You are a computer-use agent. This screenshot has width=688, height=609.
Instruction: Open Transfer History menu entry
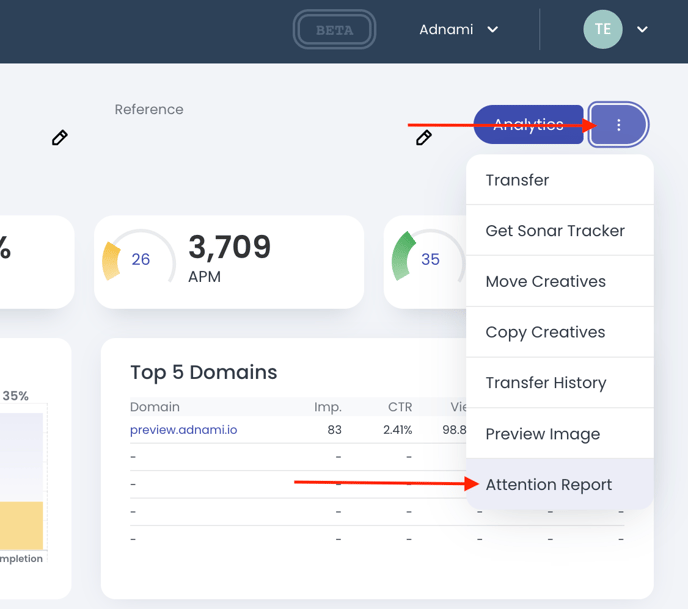pyautogui.click(x=560, y=383)
